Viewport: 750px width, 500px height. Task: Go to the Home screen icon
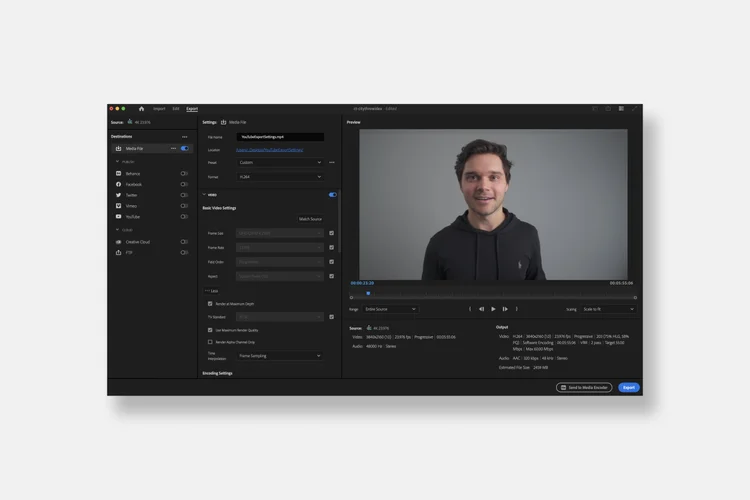click(141, 109)
